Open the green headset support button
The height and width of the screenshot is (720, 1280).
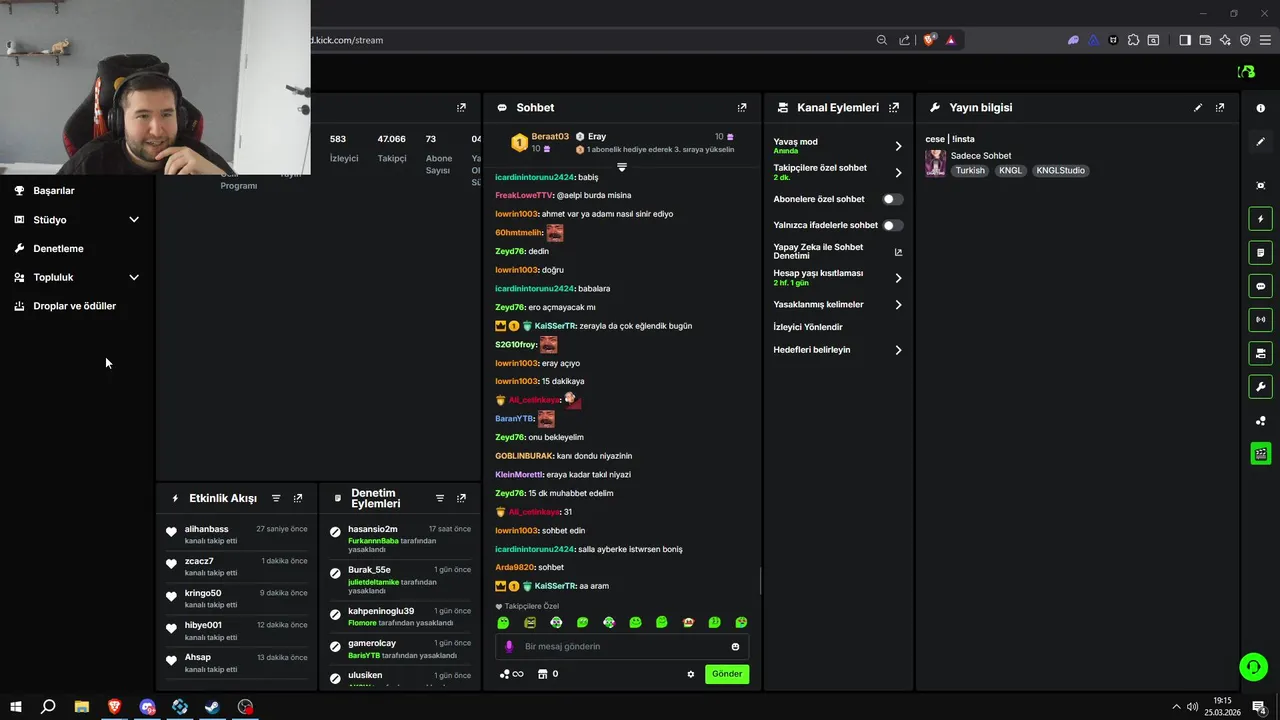(x=1253, y=666)
